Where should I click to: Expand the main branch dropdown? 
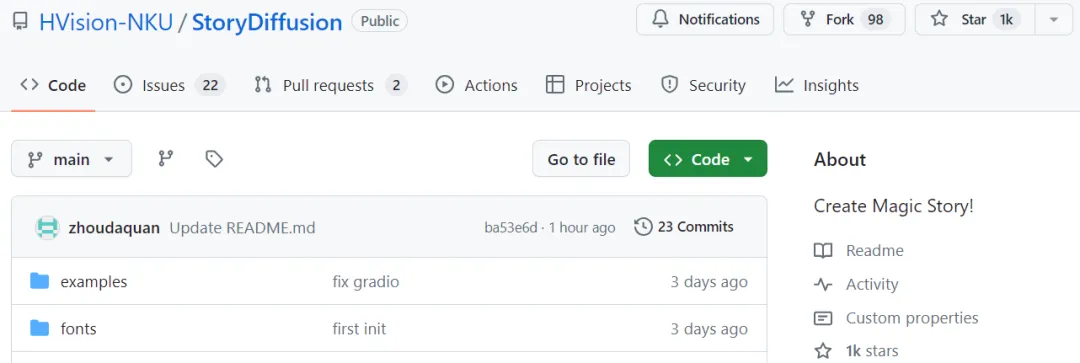[x=72, y=159]
